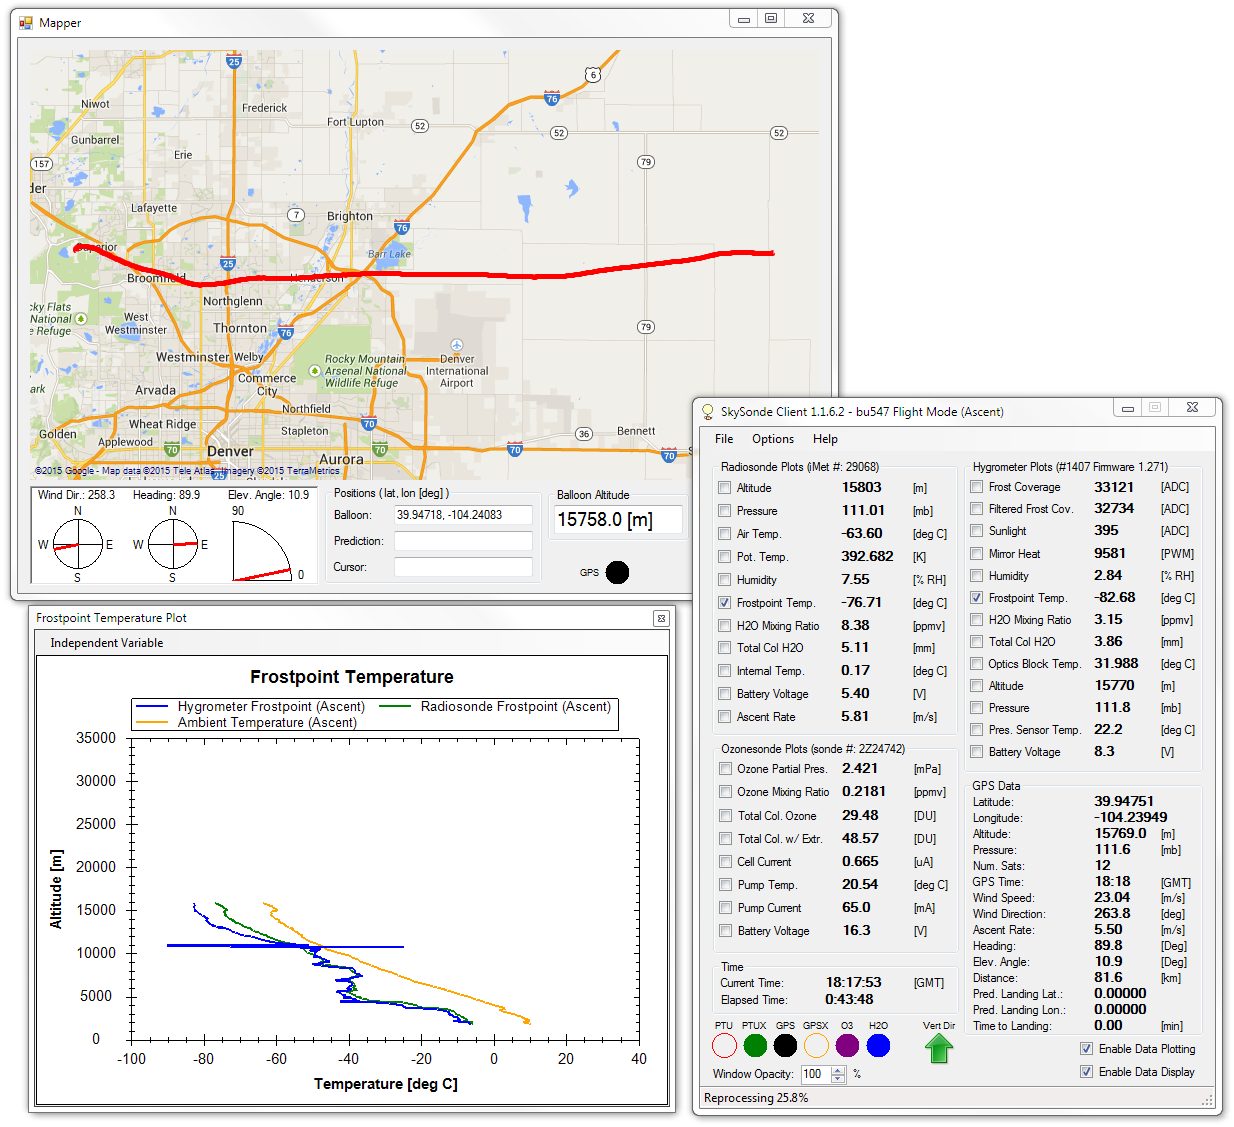Click the Pot. Temp. value 392.682

click(x=867, y=556)
